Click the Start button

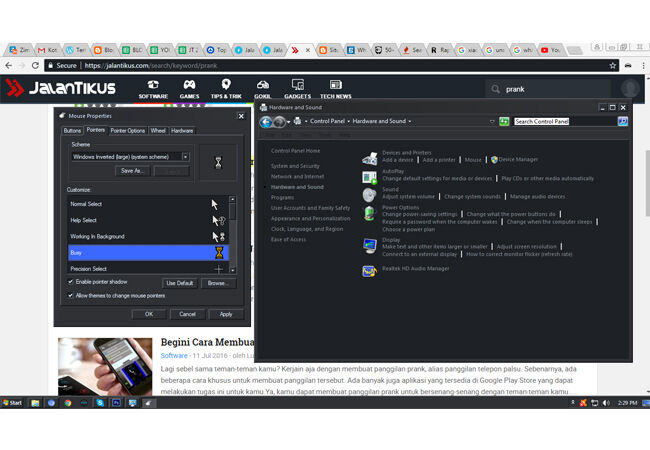[12, 403]
